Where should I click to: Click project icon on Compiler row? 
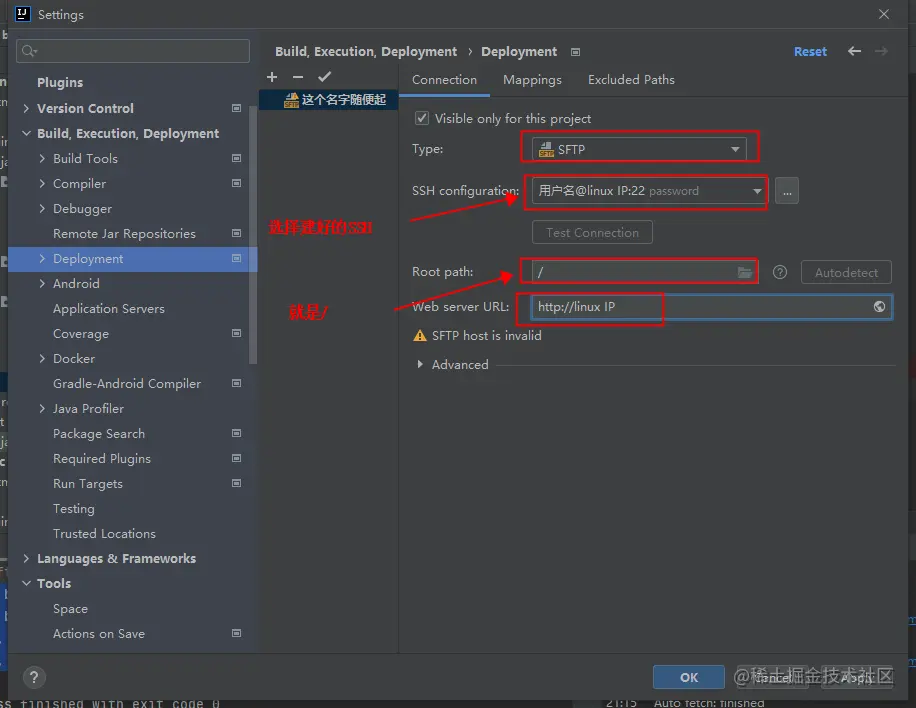pos(237,183)
